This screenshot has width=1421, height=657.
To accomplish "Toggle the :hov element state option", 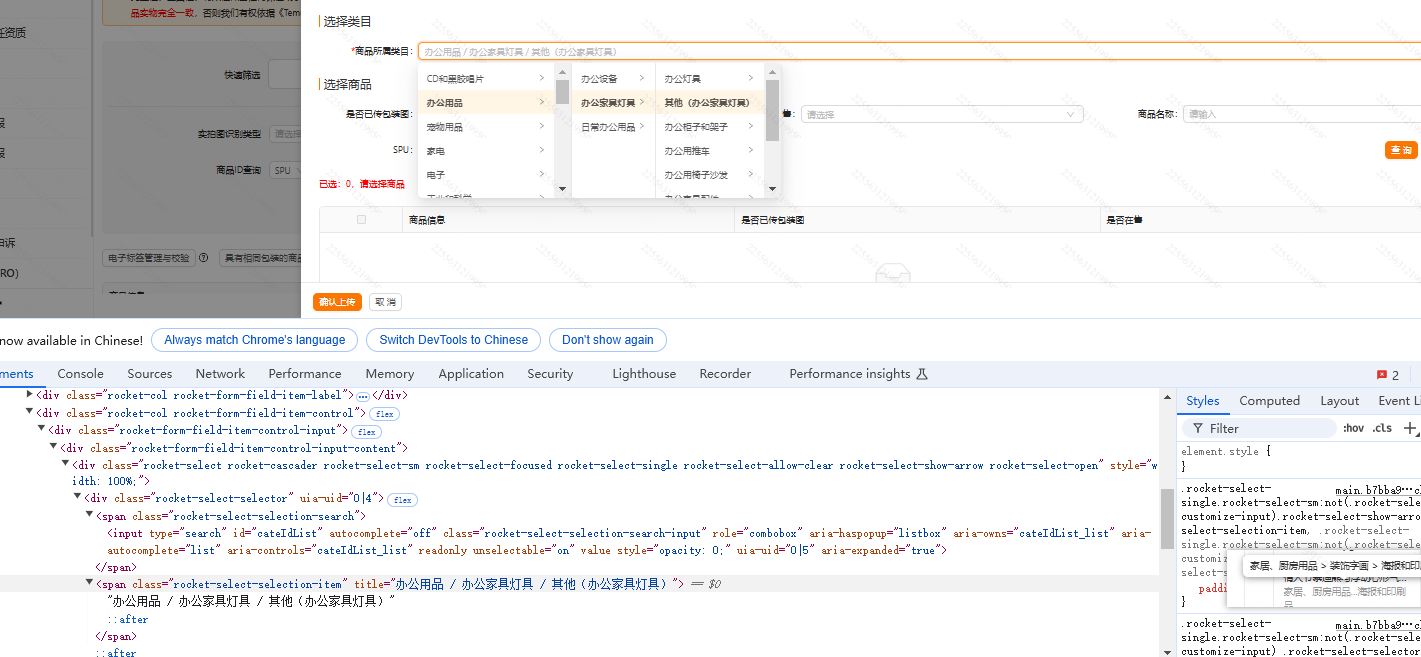I will 1353,428.
